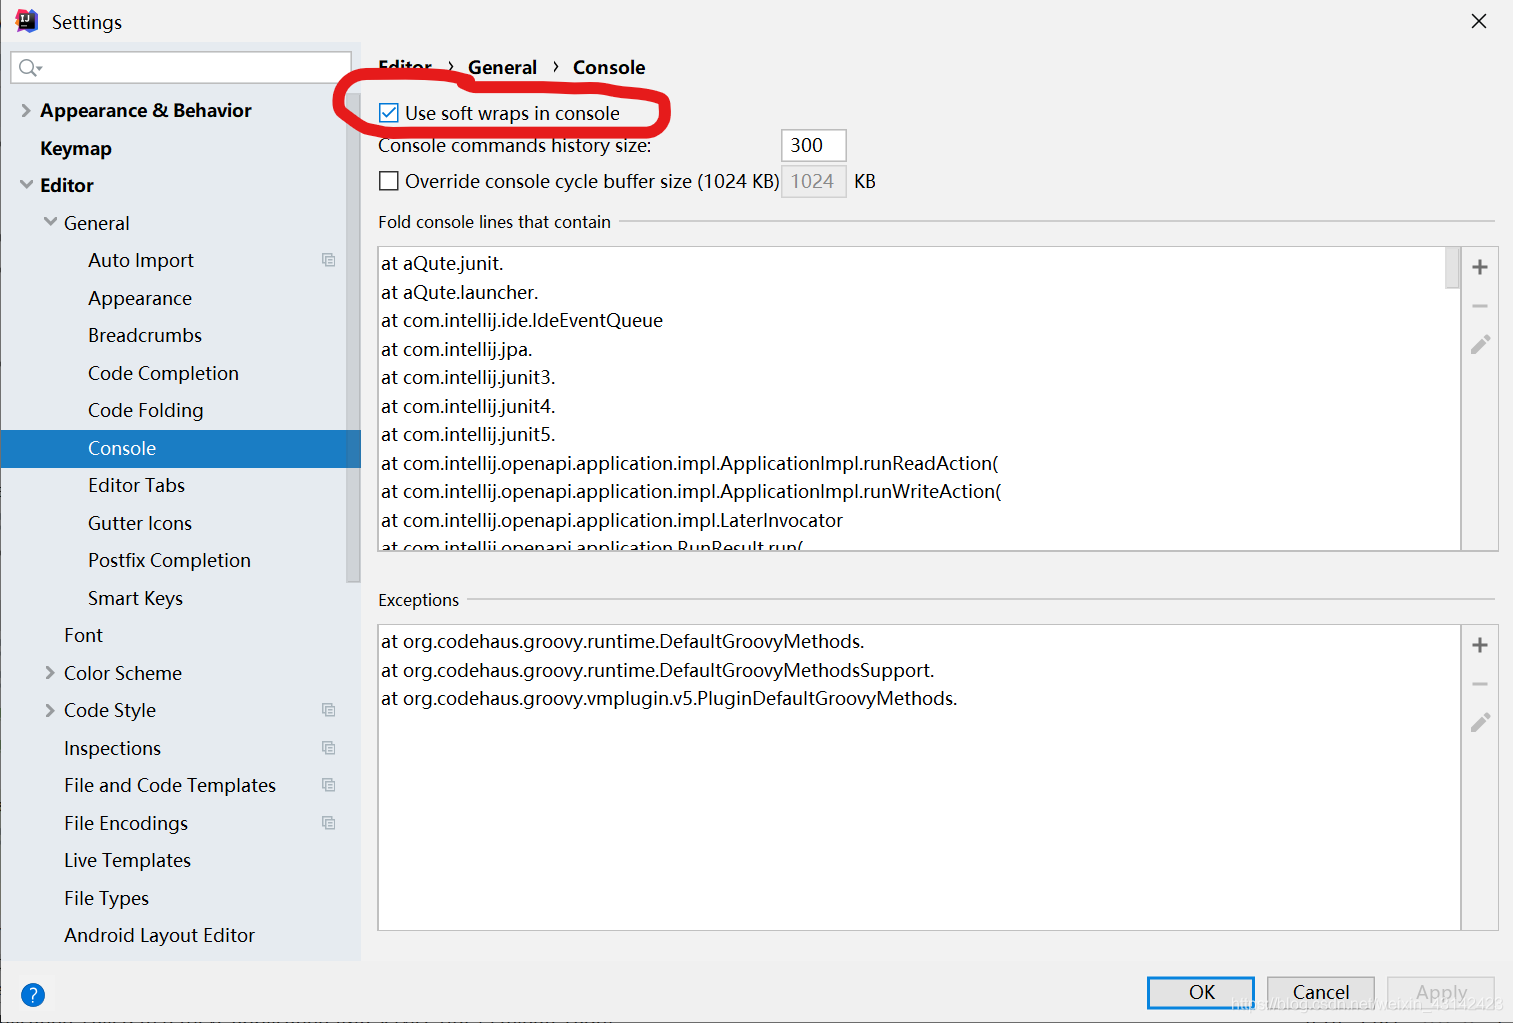Click the add button for fold console lines
Image resolution: width=1513 pixels, height=1023 pixels.
point(1480,267)
